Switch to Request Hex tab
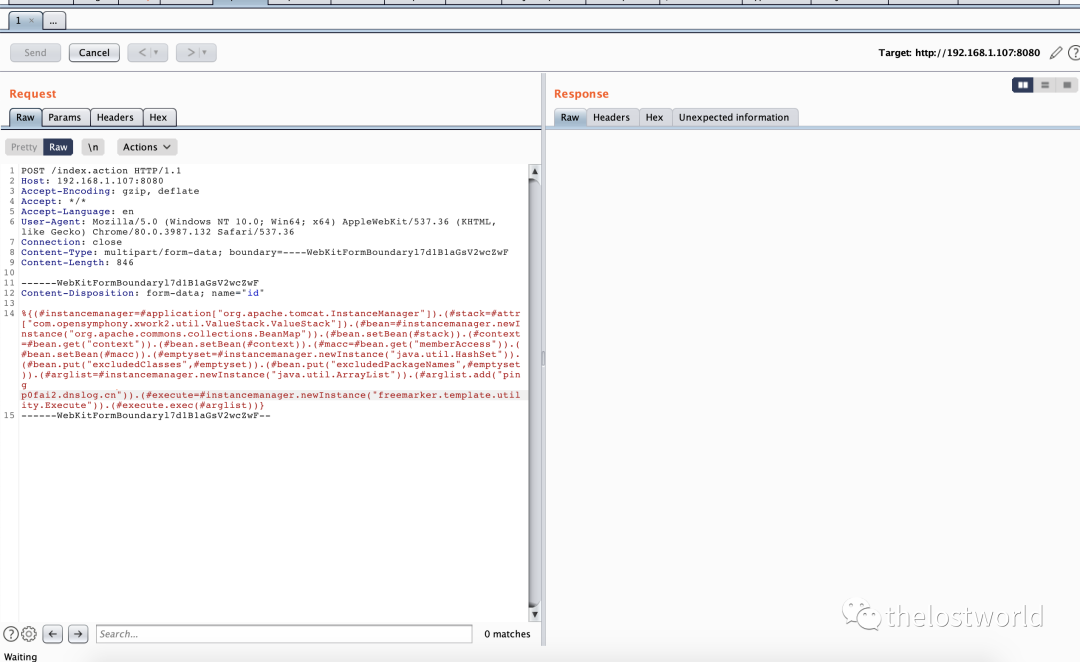This screenshot has width=1080, height=662. click(158, 117)
